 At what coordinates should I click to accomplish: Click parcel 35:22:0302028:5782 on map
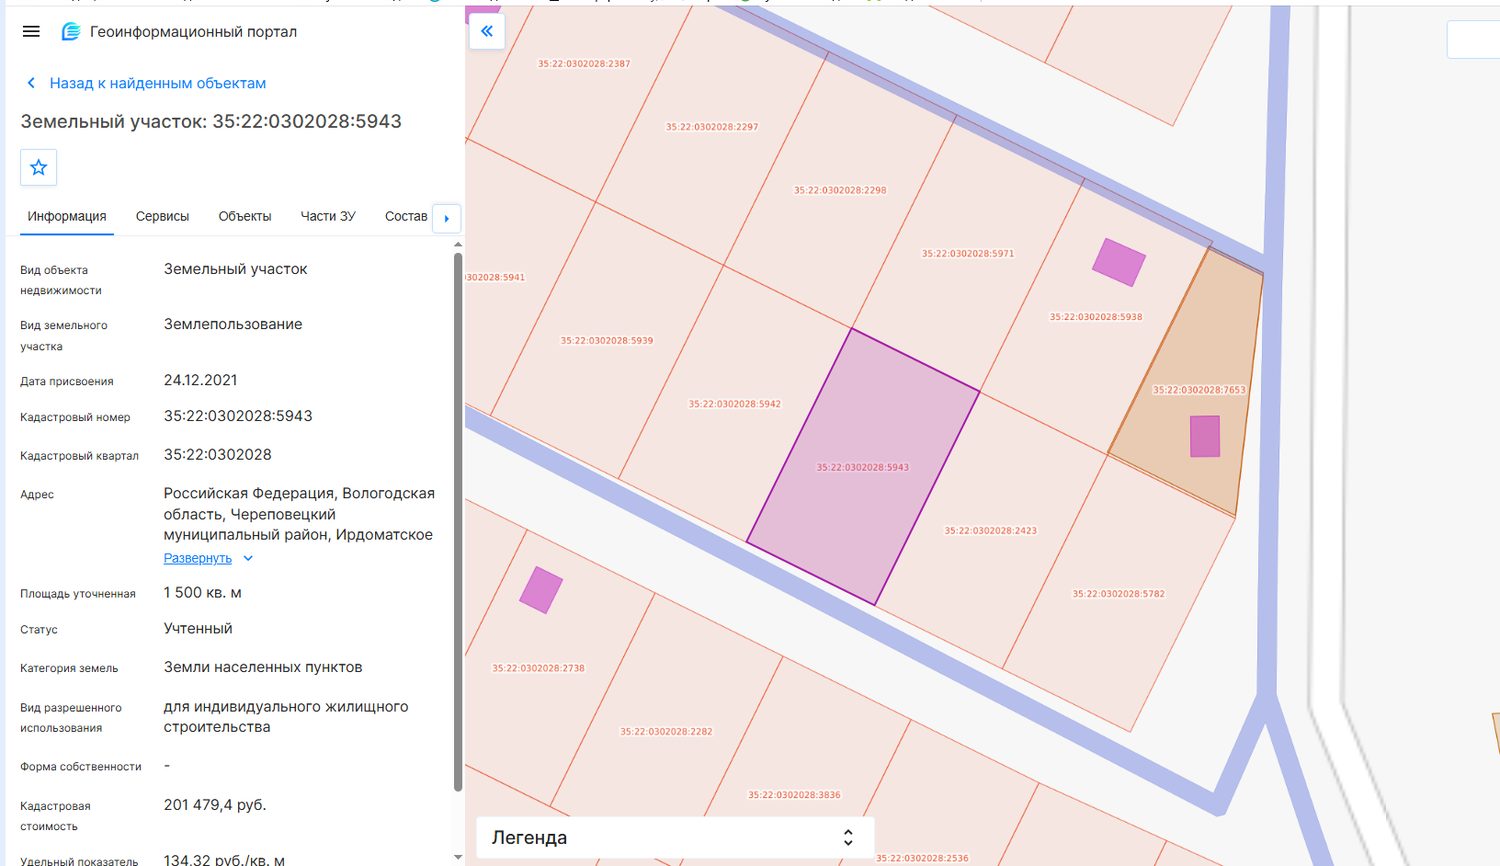[x=1119, y=593]
